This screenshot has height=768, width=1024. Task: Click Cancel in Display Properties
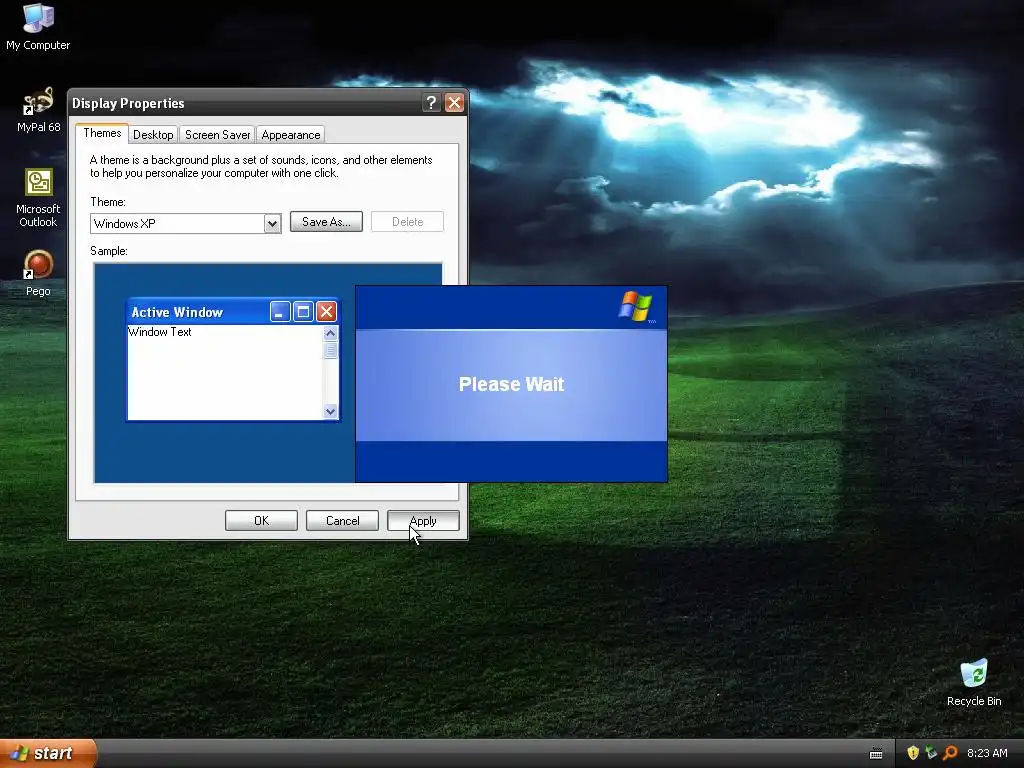click(342, 520)
